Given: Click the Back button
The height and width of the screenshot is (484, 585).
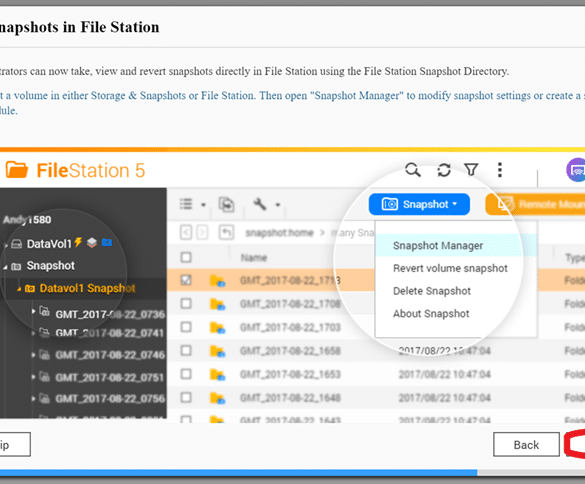Looking at the screenshot, I should (x=526, y=444).
